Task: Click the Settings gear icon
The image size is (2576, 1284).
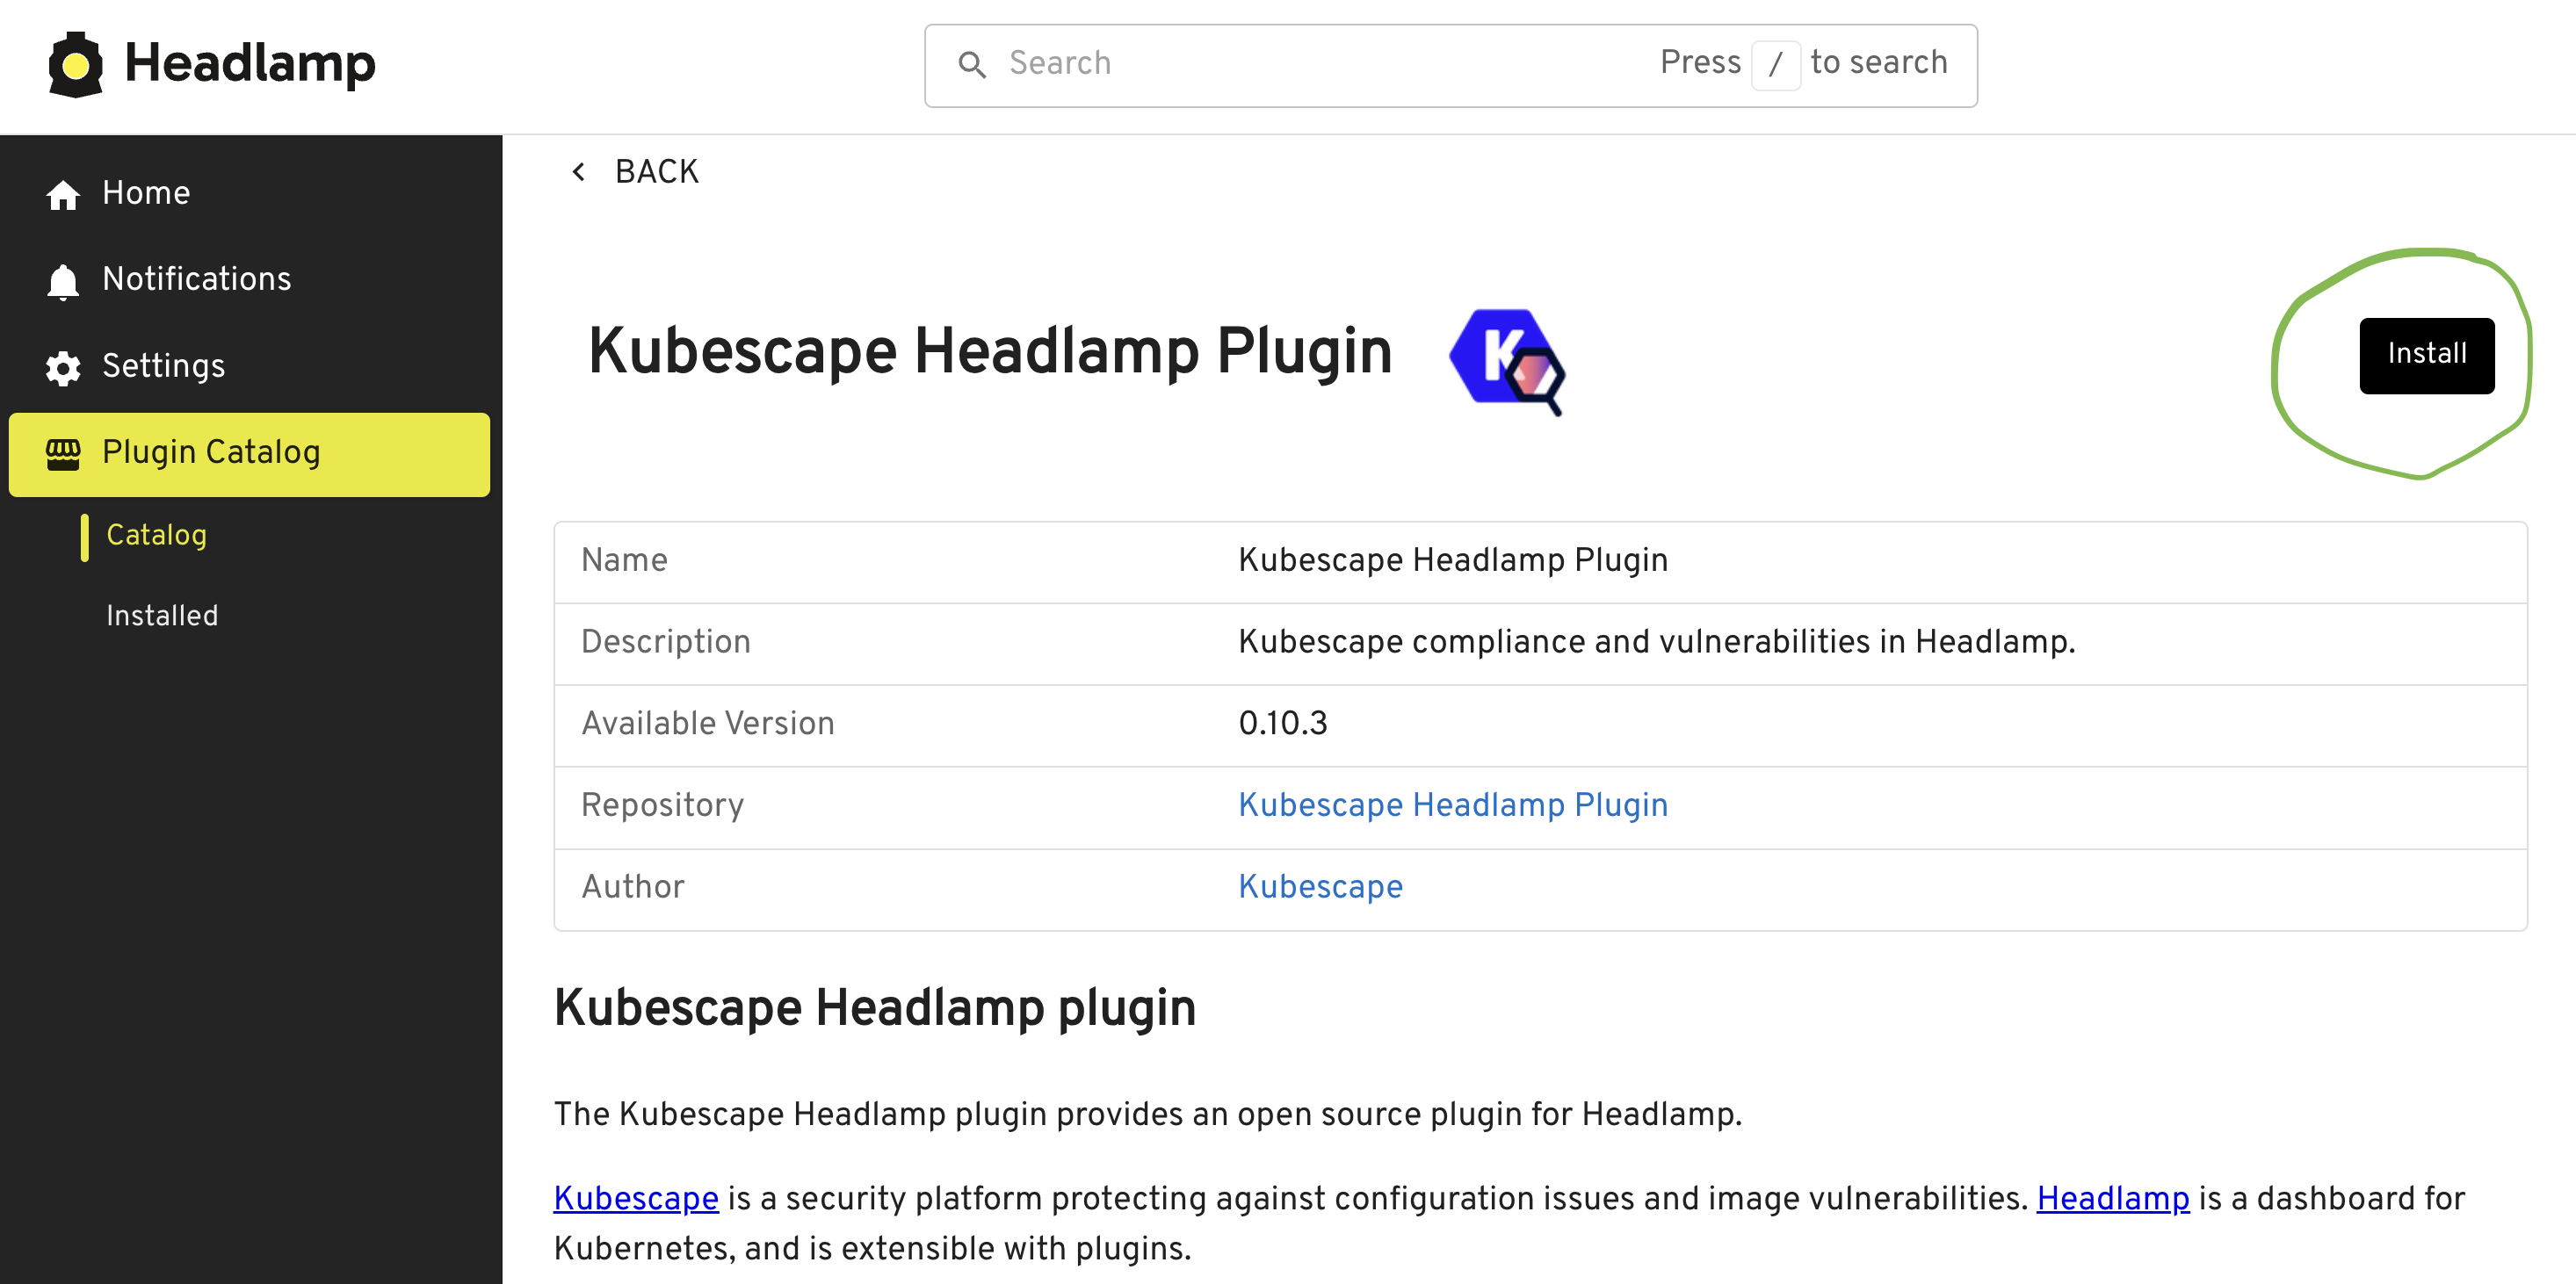Action: (62, 368)
